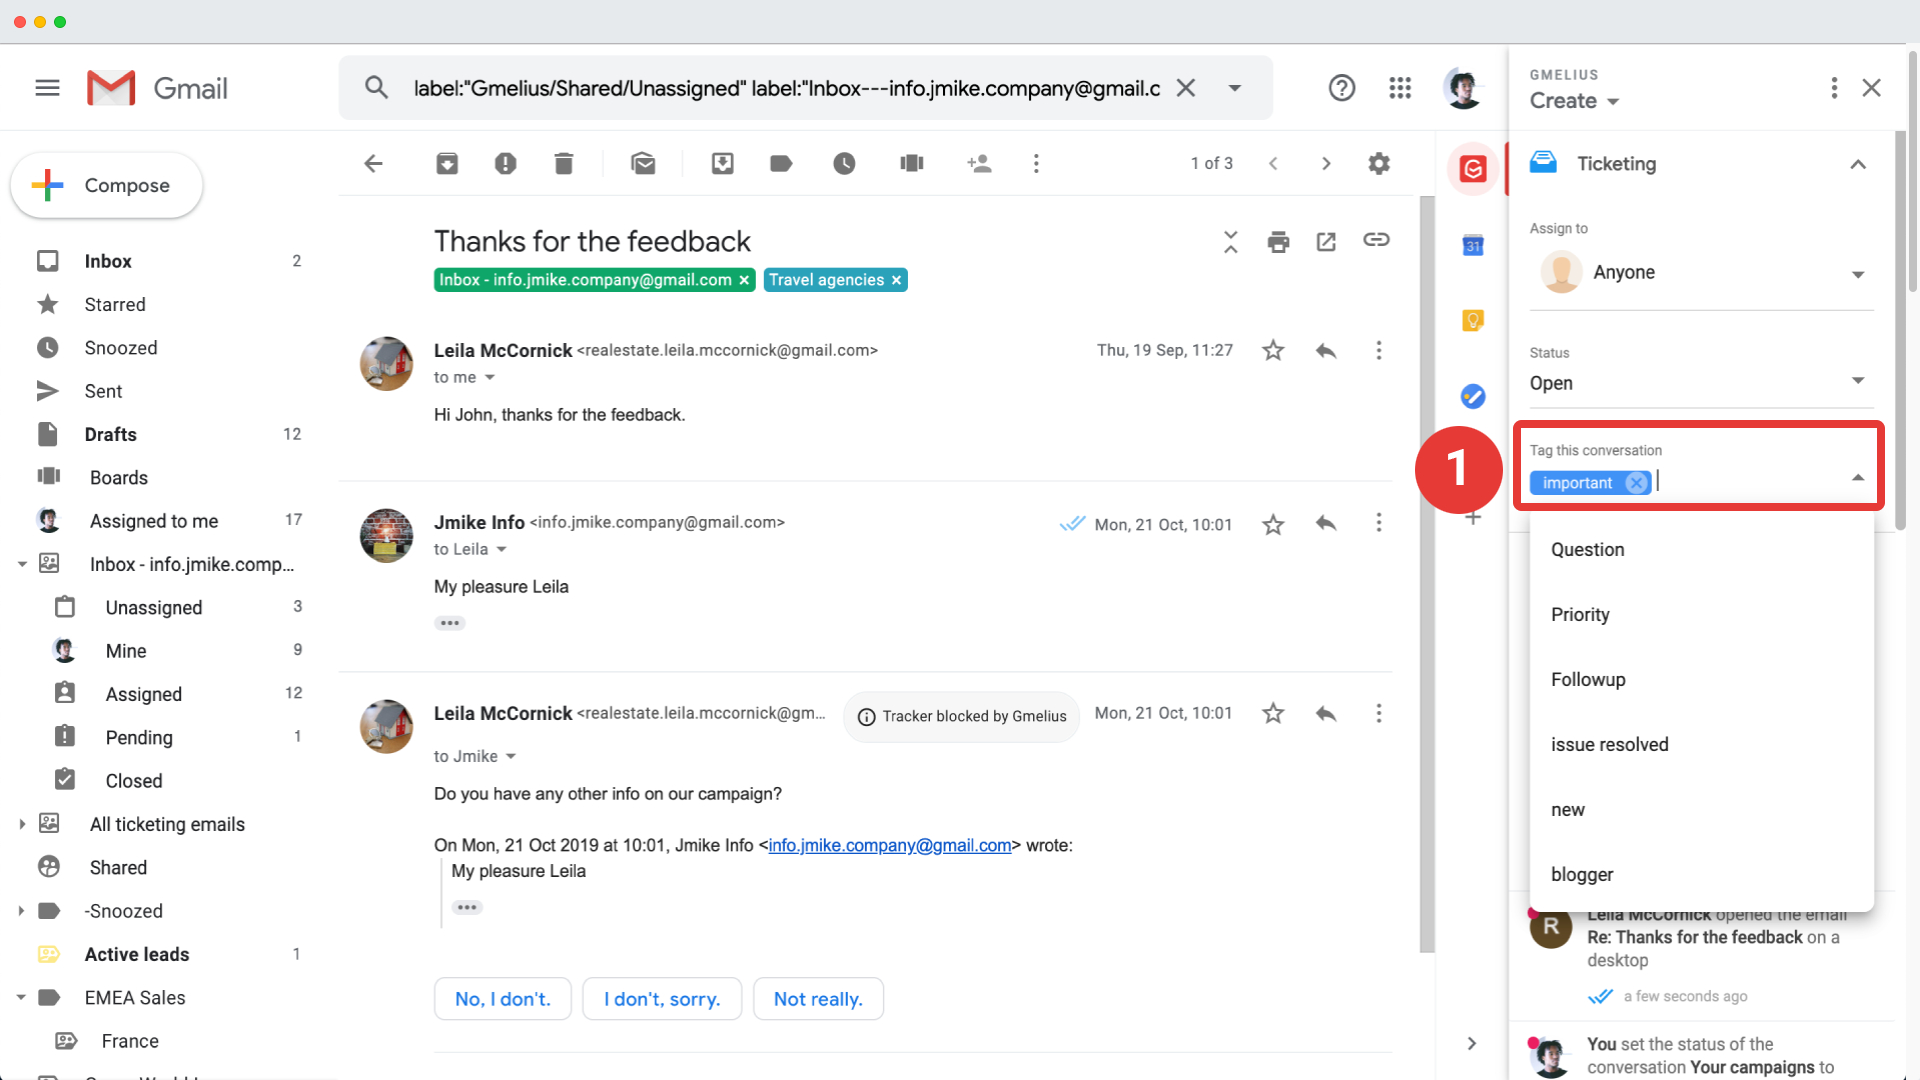The width and height of the screenshot is (1920, 1080).
Task: Open the Gmelius Create dropdown
Action: 1574,101
